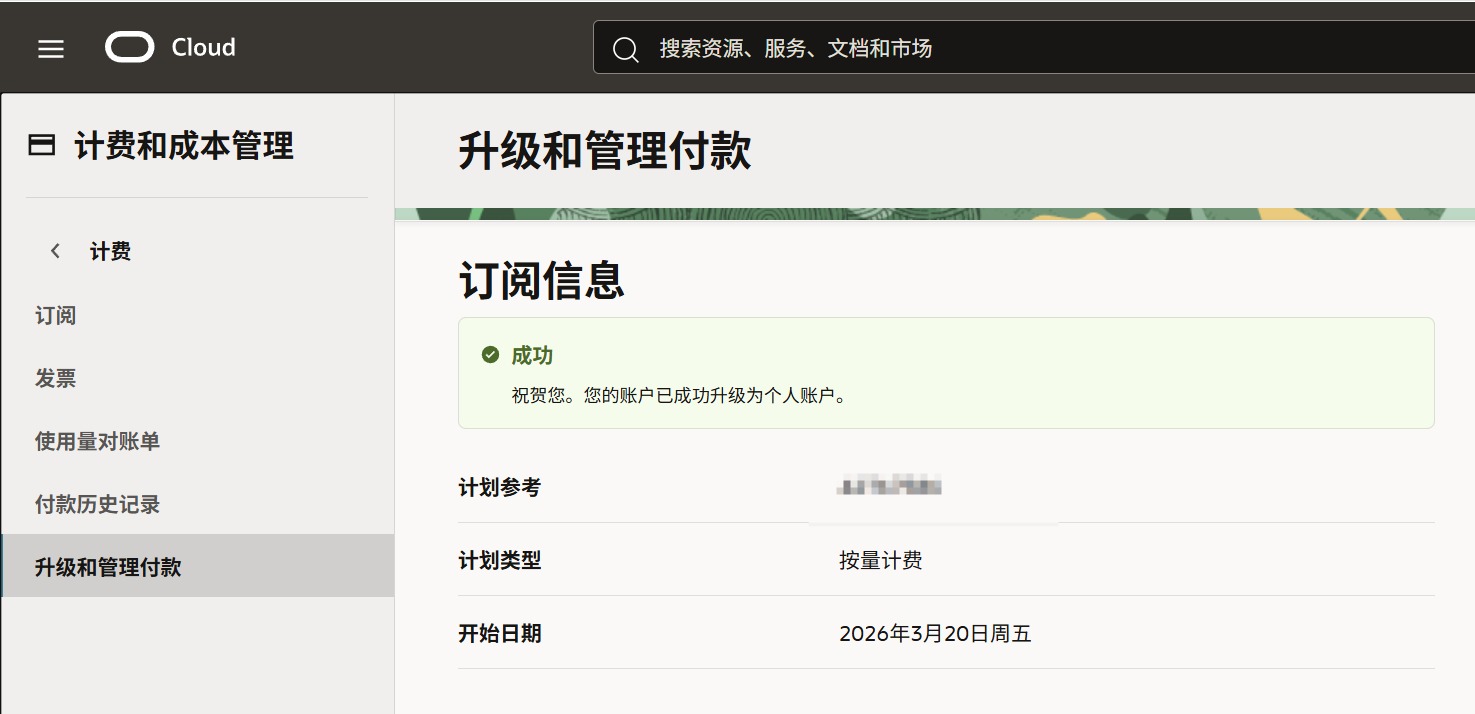Click the green success checkmark icon

pos(487,354)
